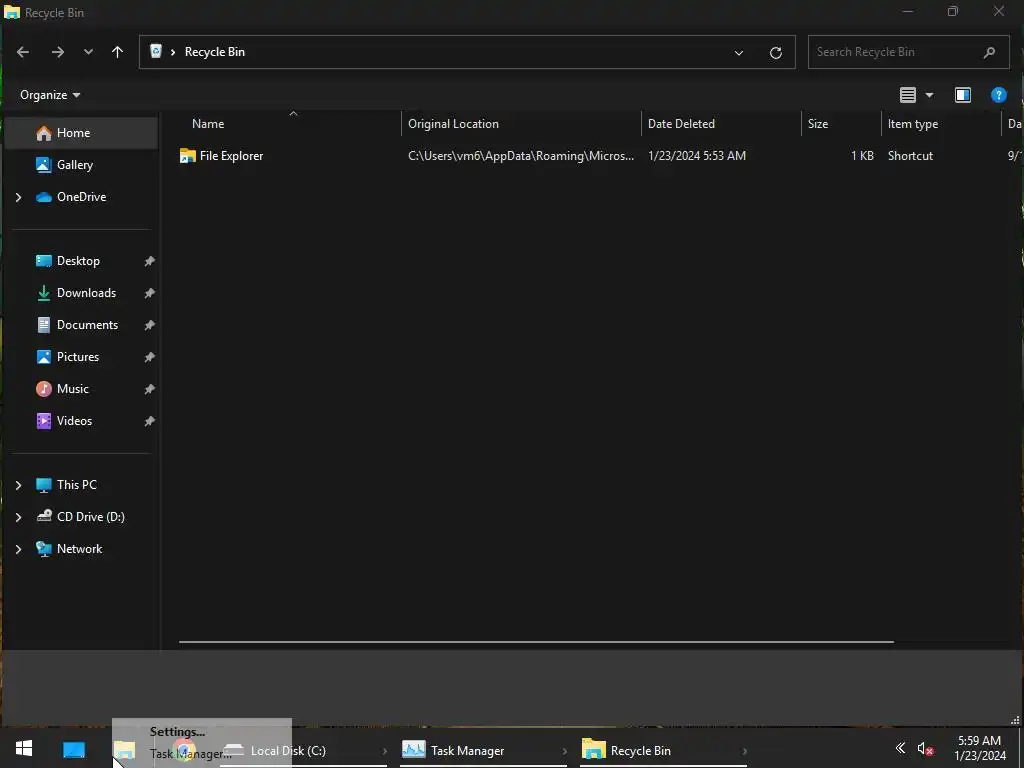Select Home in the navigation pane

pyautogui.click(x=81, y=133)
